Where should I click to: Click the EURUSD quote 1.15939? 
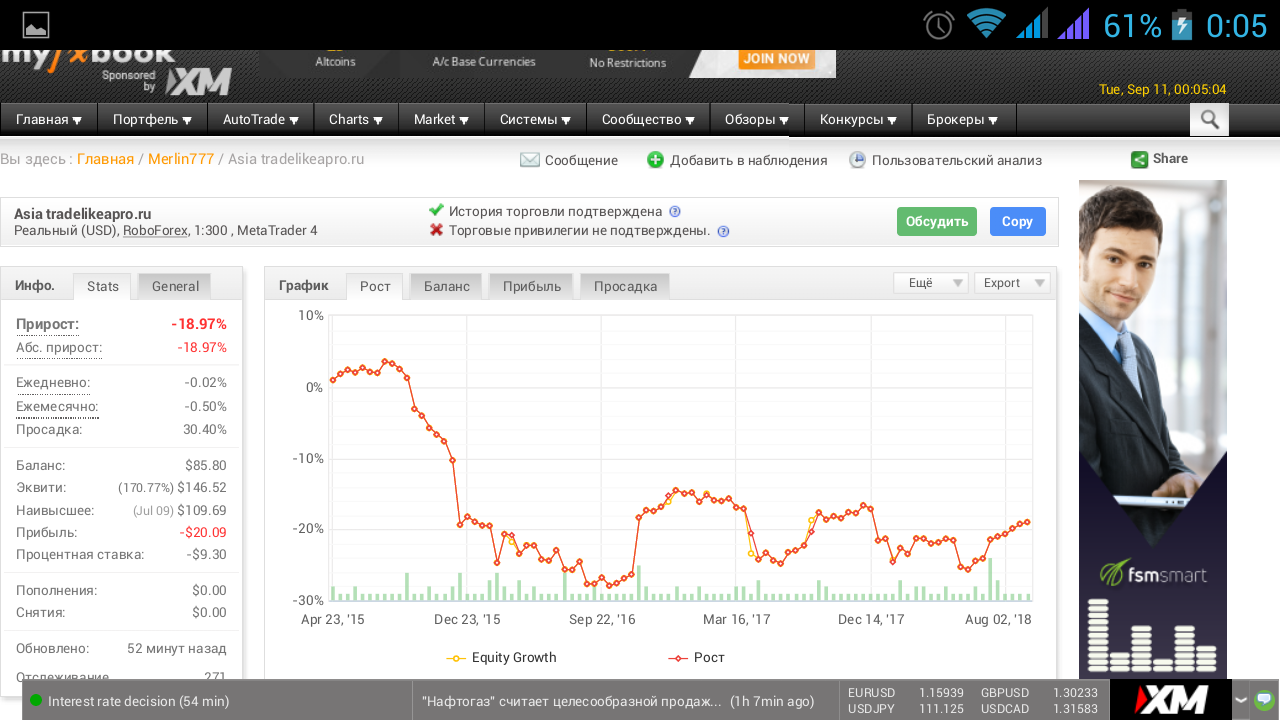point(941,692)
